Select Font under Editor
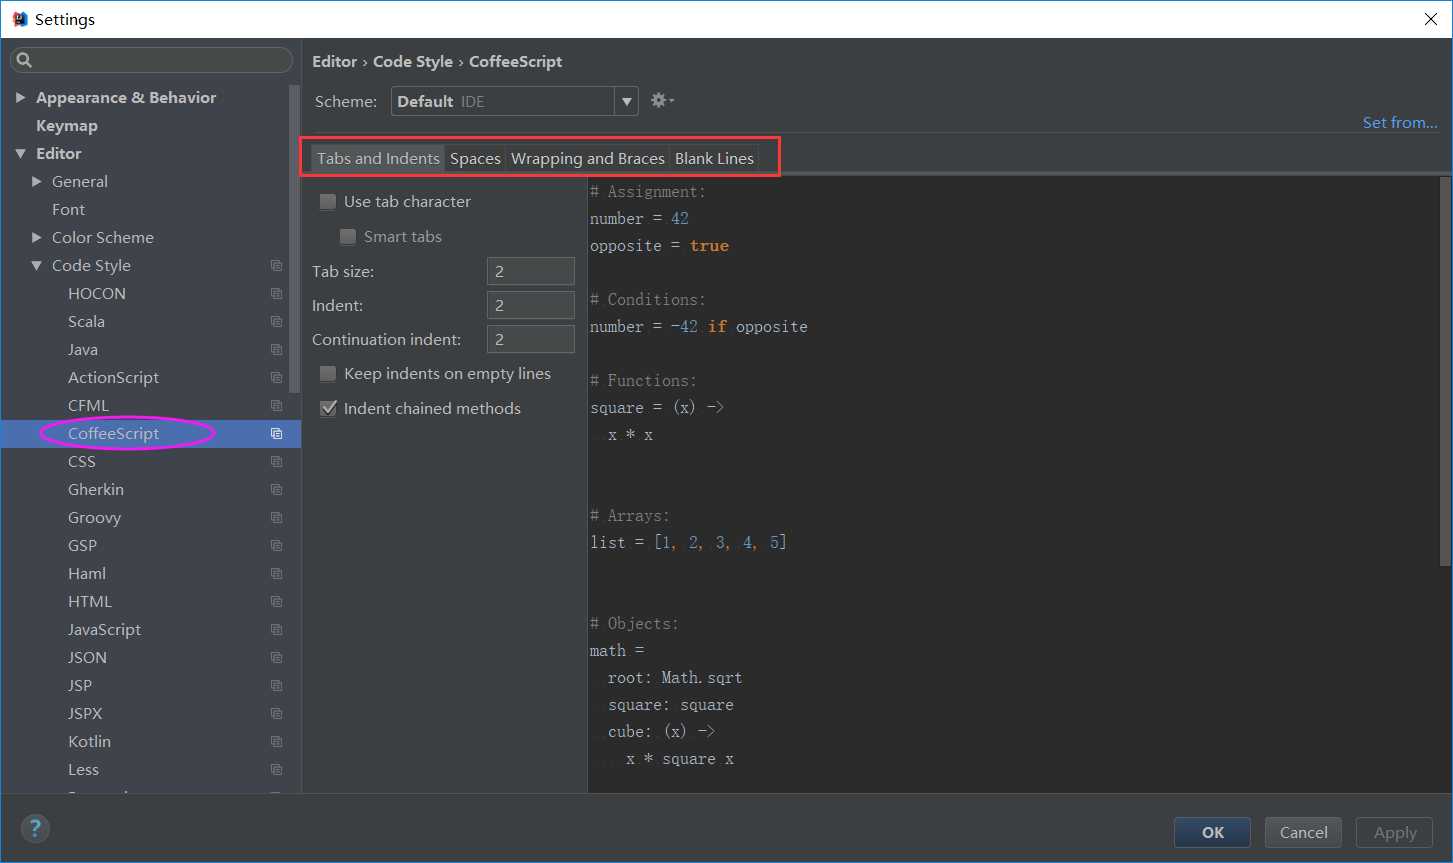 pyautogui.click(x=68, y=210)
